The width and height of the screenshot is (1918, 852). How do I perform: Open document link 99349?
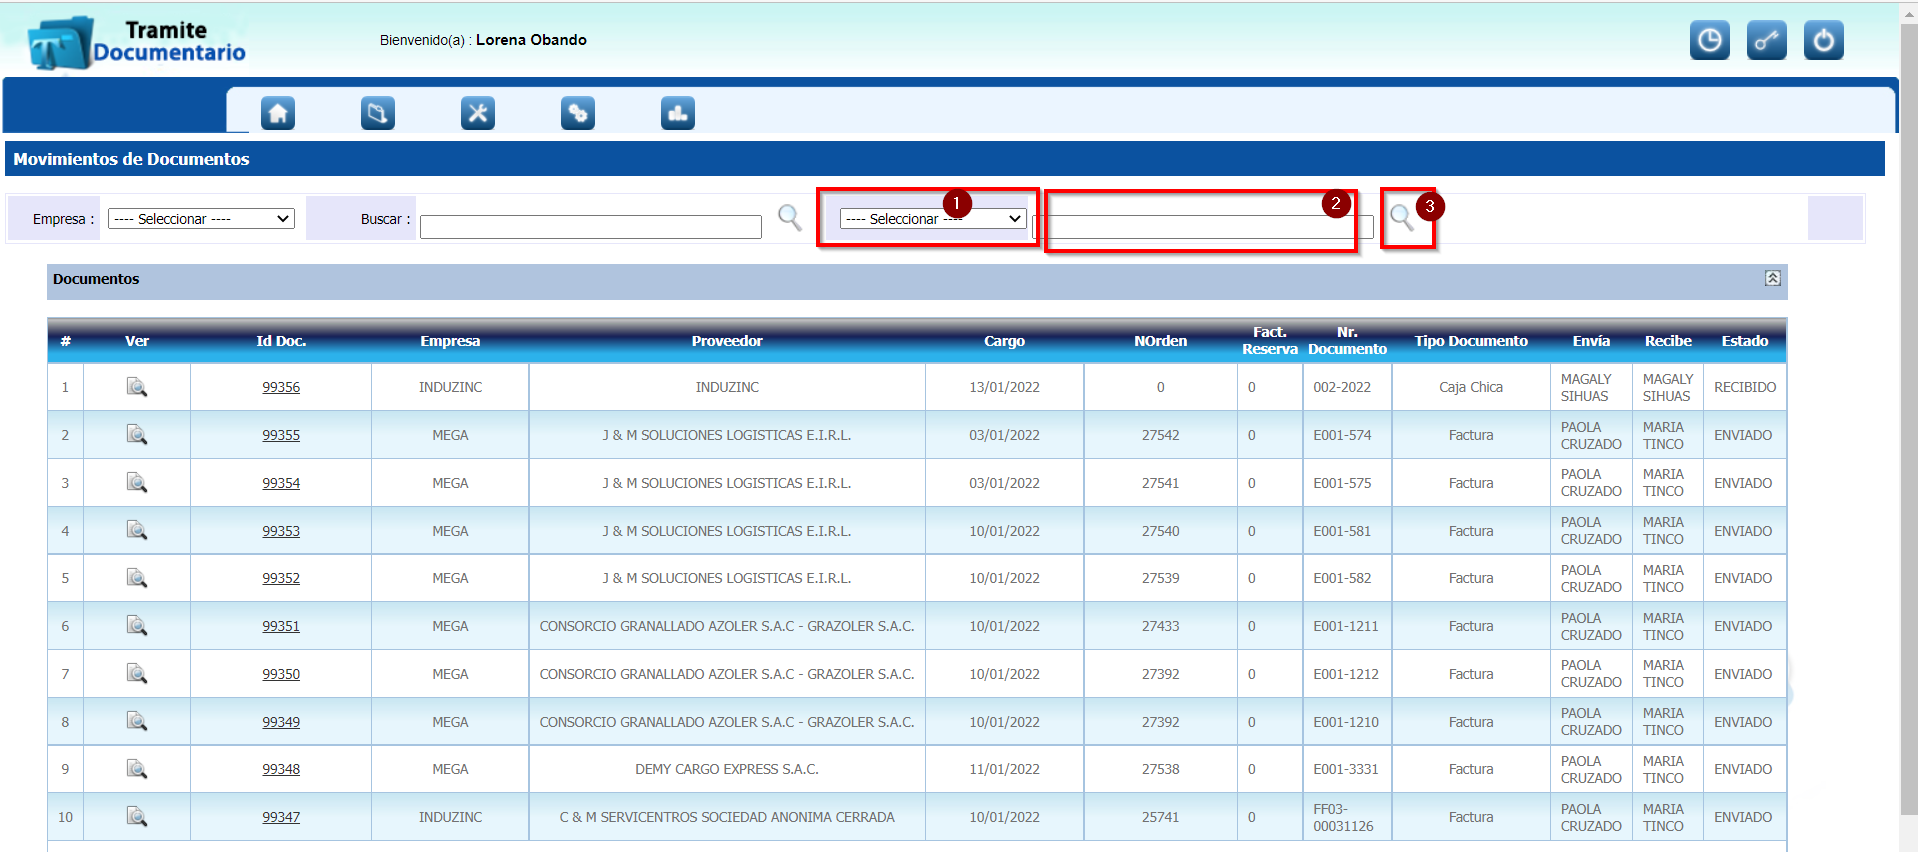281,722
